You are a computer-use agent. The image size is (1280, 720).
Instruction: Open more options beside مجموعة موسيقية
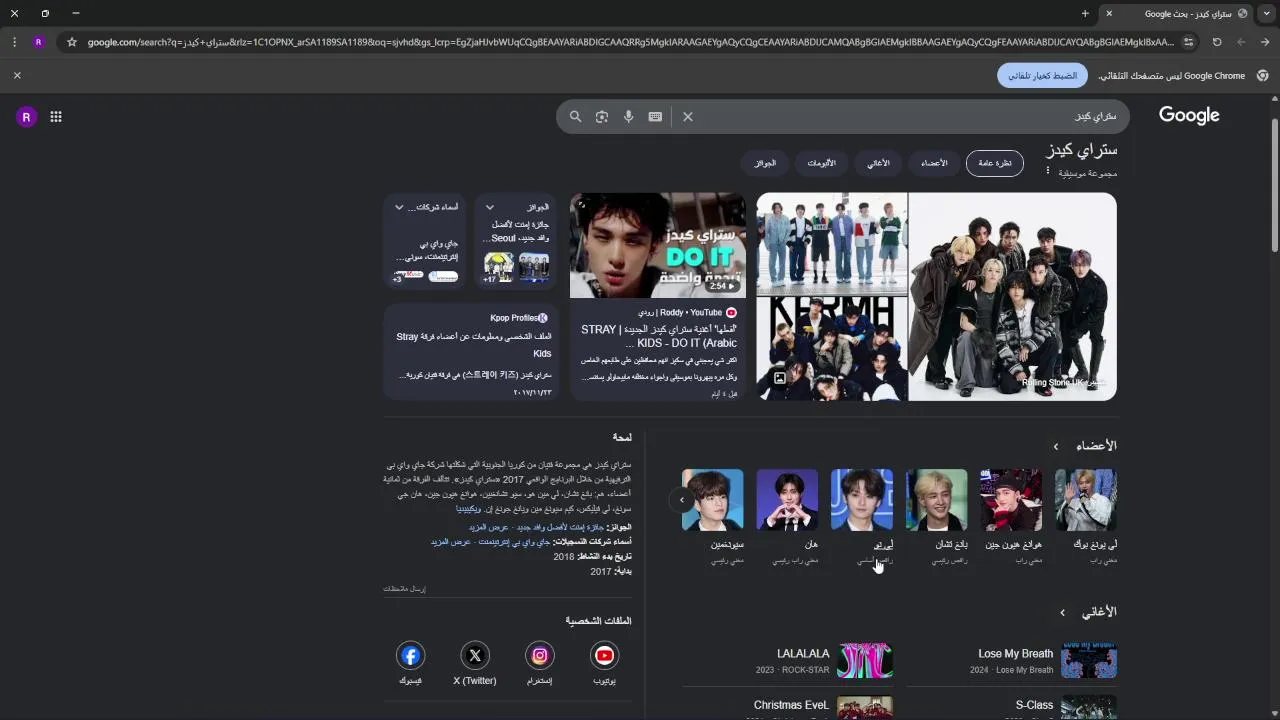(1048, 171)
